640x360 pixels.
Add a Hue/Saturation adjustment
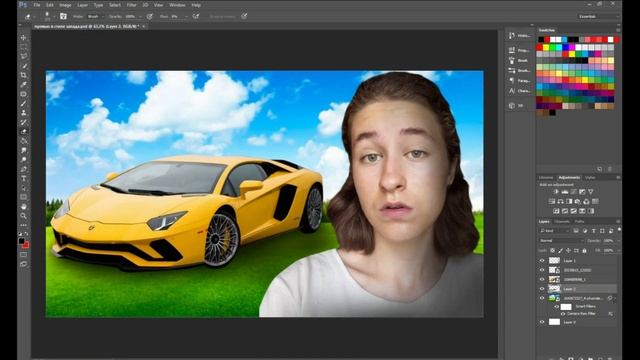(551, 201)
